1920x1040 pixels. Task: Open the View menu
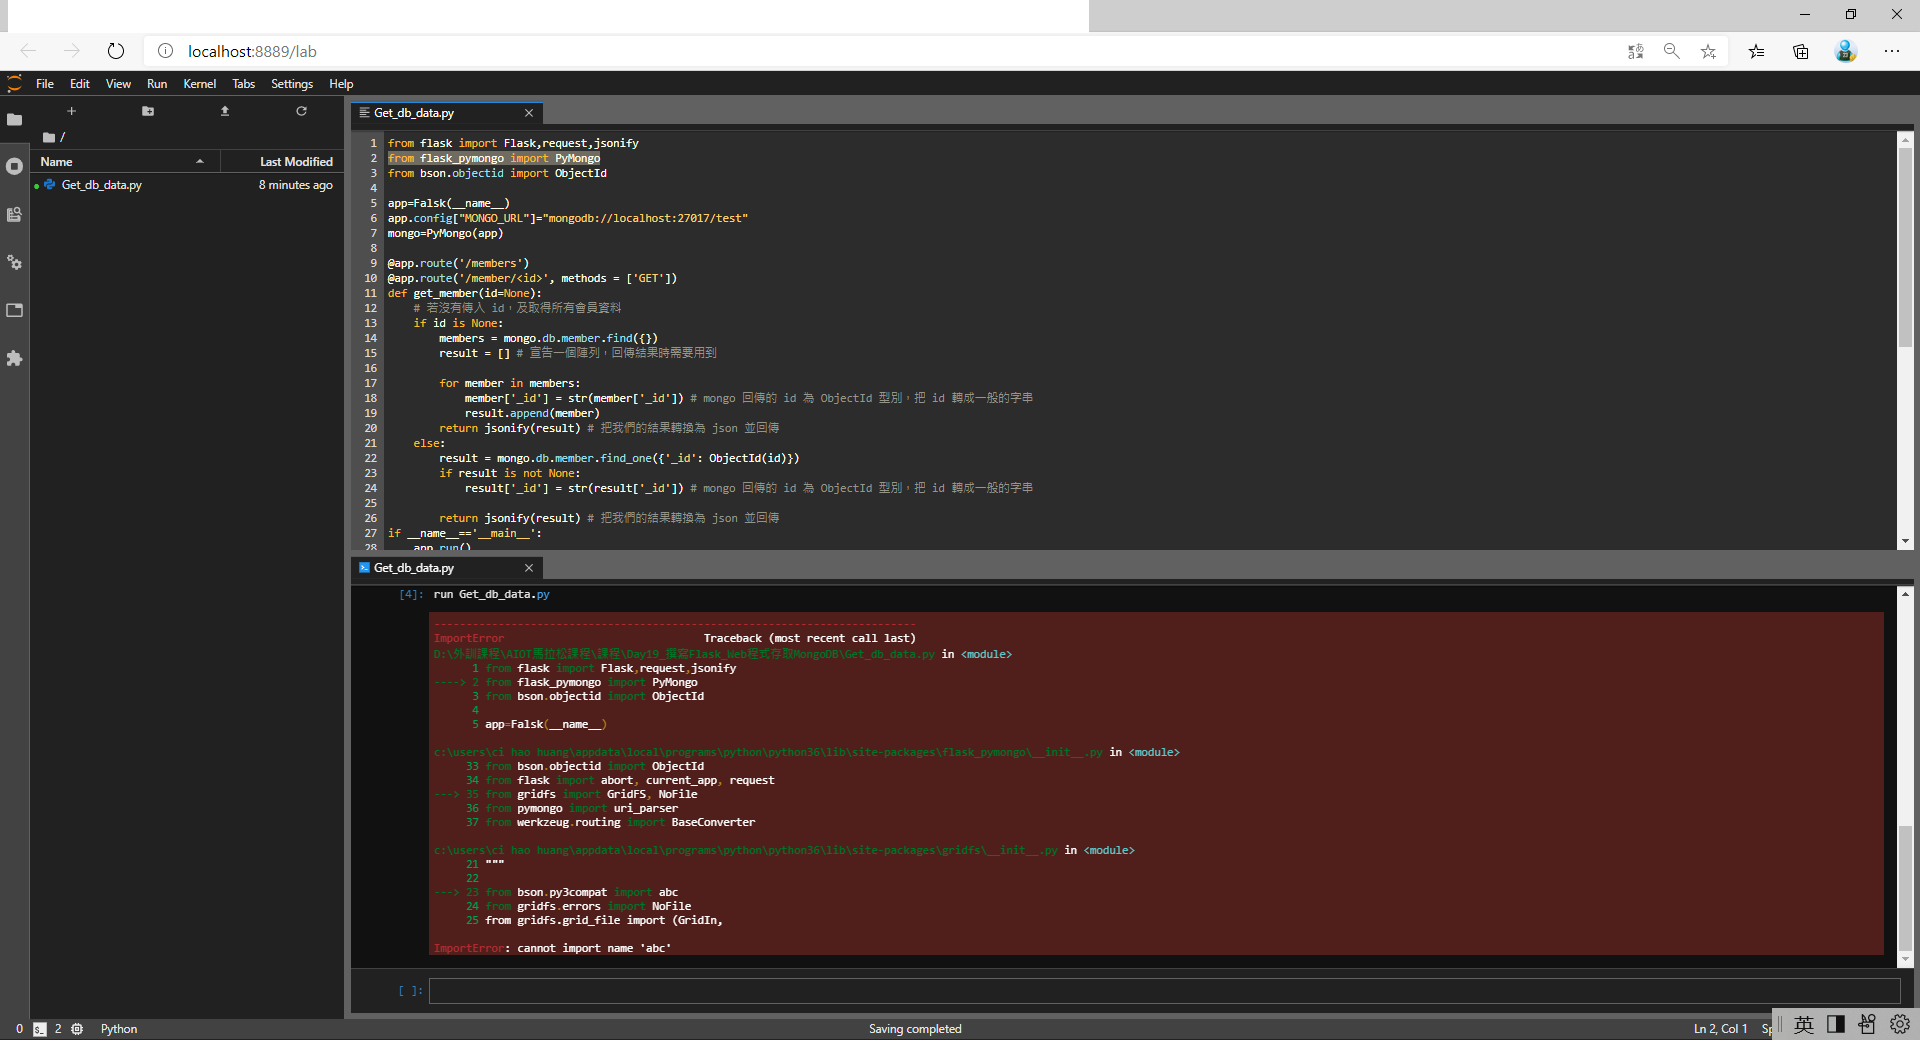click(x=118, y=84)
